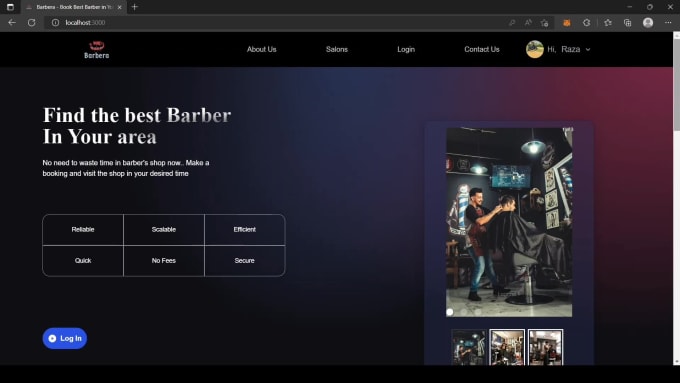Go to the Salons page
680x383 pixels.
coord(337,49)
